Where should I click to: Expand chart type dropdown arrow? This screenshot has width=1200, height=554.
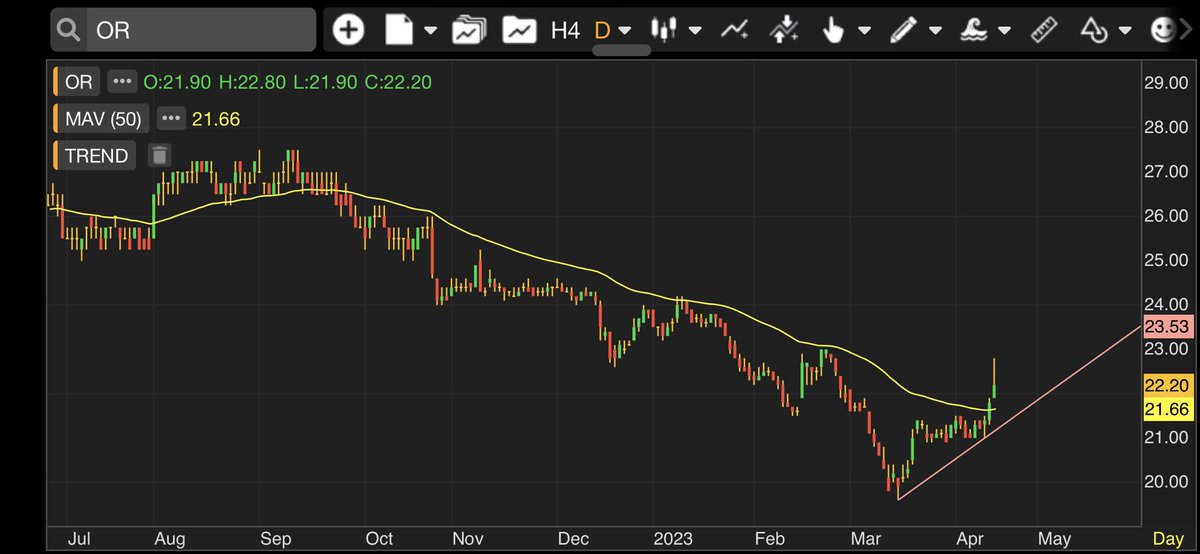point(695,30)
